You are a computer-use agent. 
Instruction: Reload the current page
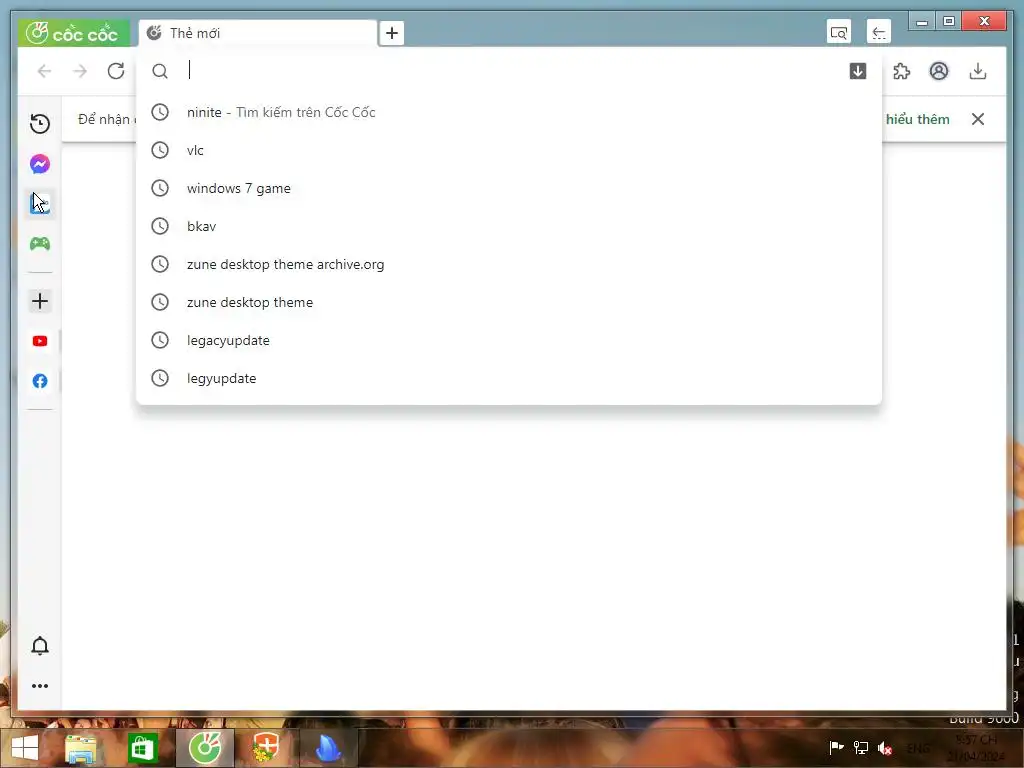tap(116, 71)
